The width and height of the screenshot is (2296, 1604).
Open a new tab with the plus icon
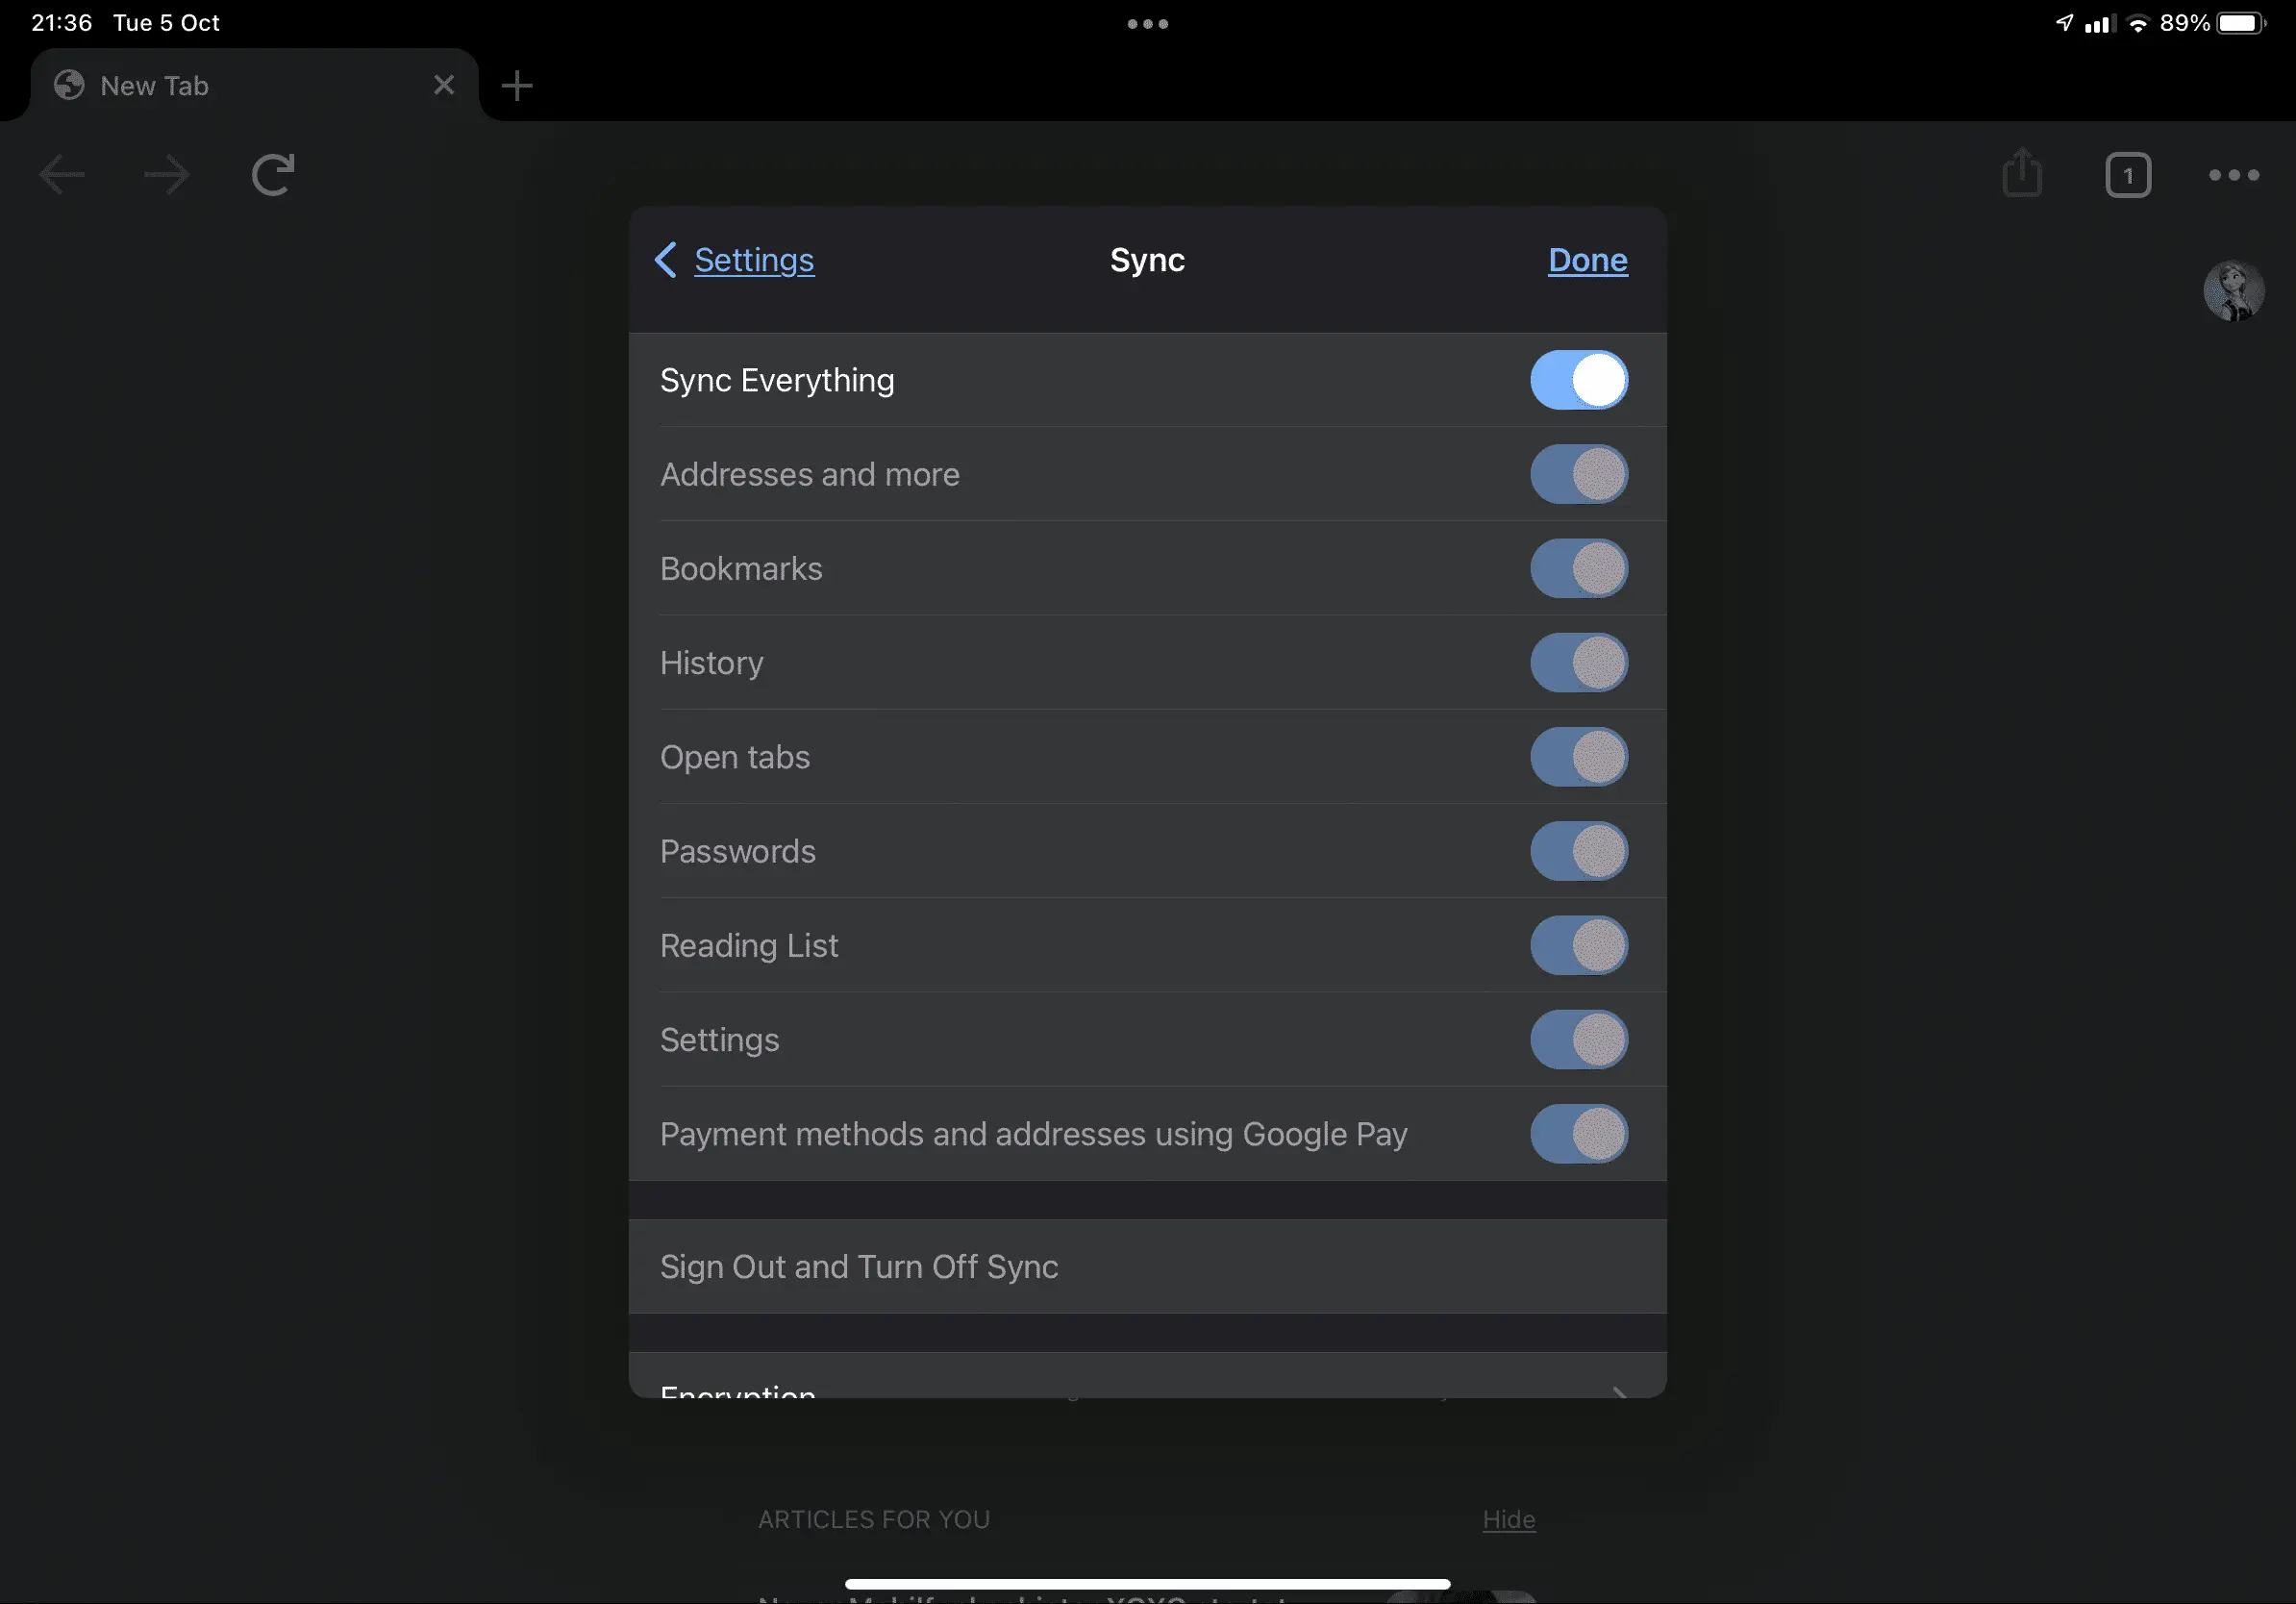click(x=517, y=86)
